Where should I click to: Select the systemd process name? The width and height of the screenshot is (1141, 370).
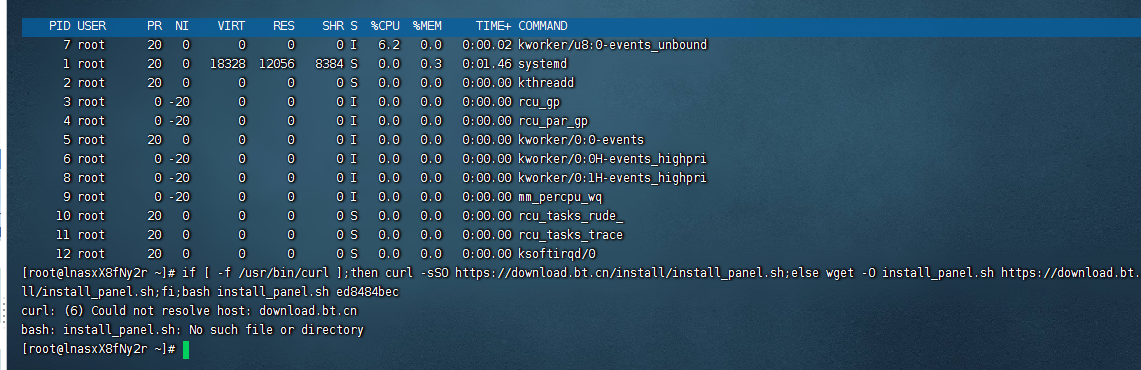(x=543, y=64)
